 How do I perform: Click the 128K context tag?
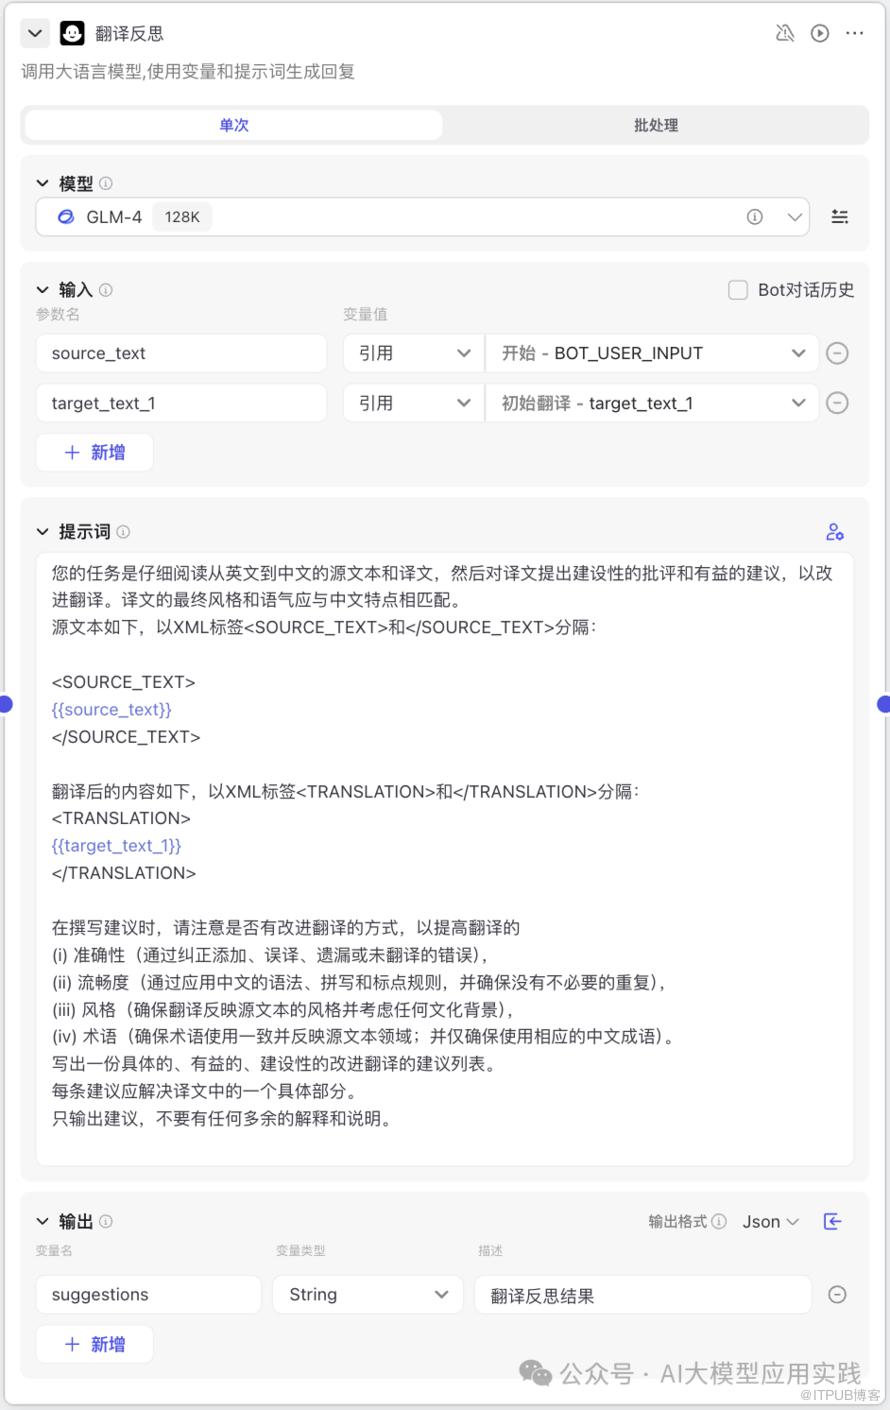coord(182,217)
